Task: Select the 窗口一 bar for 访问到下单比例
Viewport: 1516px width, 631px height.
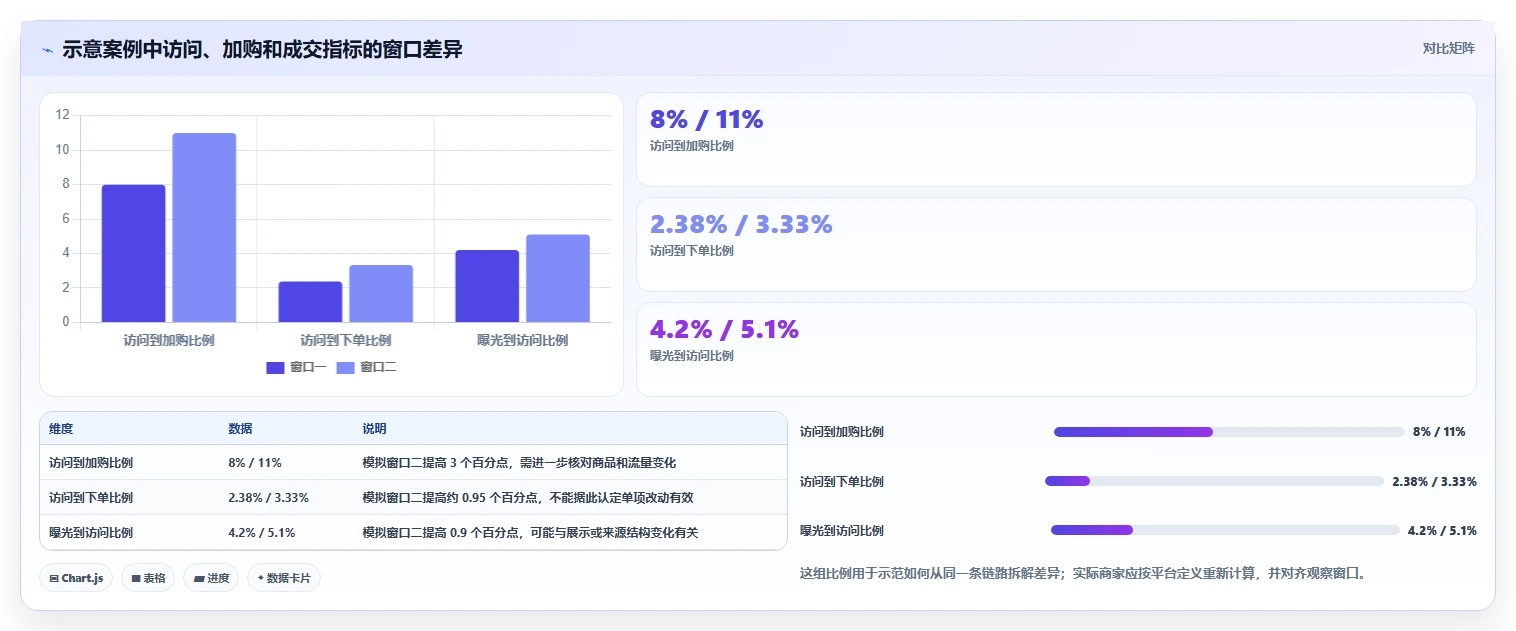Action: click(310, 302)
